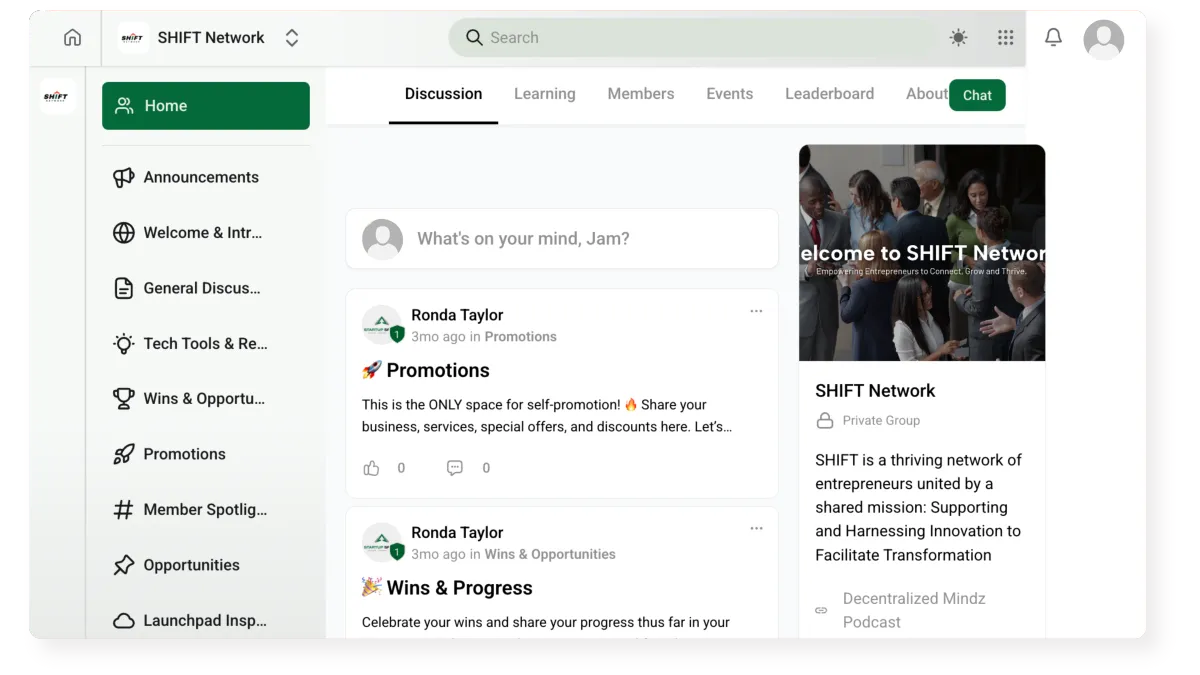Toggle light/dark mode sun icon
Viewport: 1200px width, 675px height.
[x=958, y=38]
